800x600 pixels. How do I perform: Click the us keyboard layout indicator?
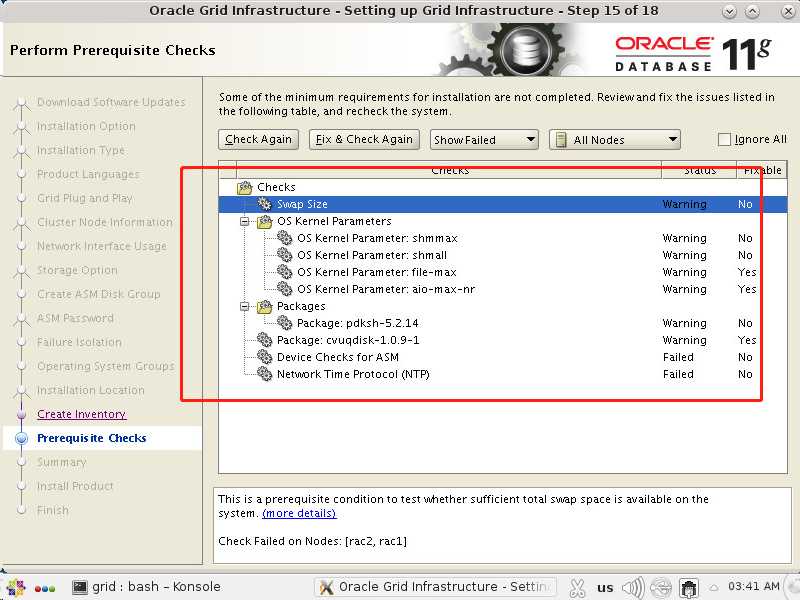[x=605, y=588]
